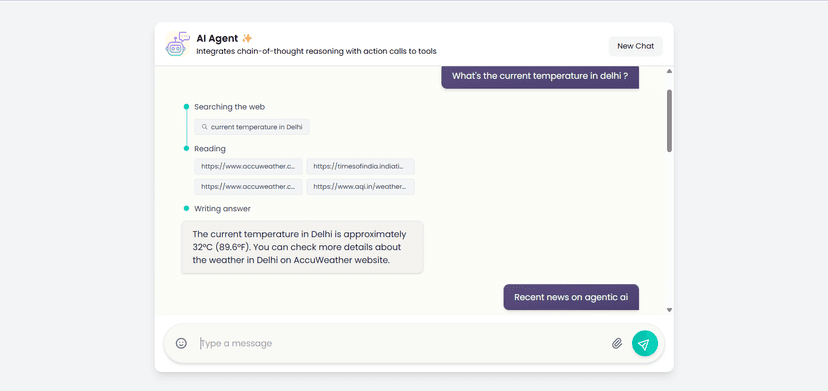
Task: Open the timesofindia source link
Action: [x=360, y=166]
